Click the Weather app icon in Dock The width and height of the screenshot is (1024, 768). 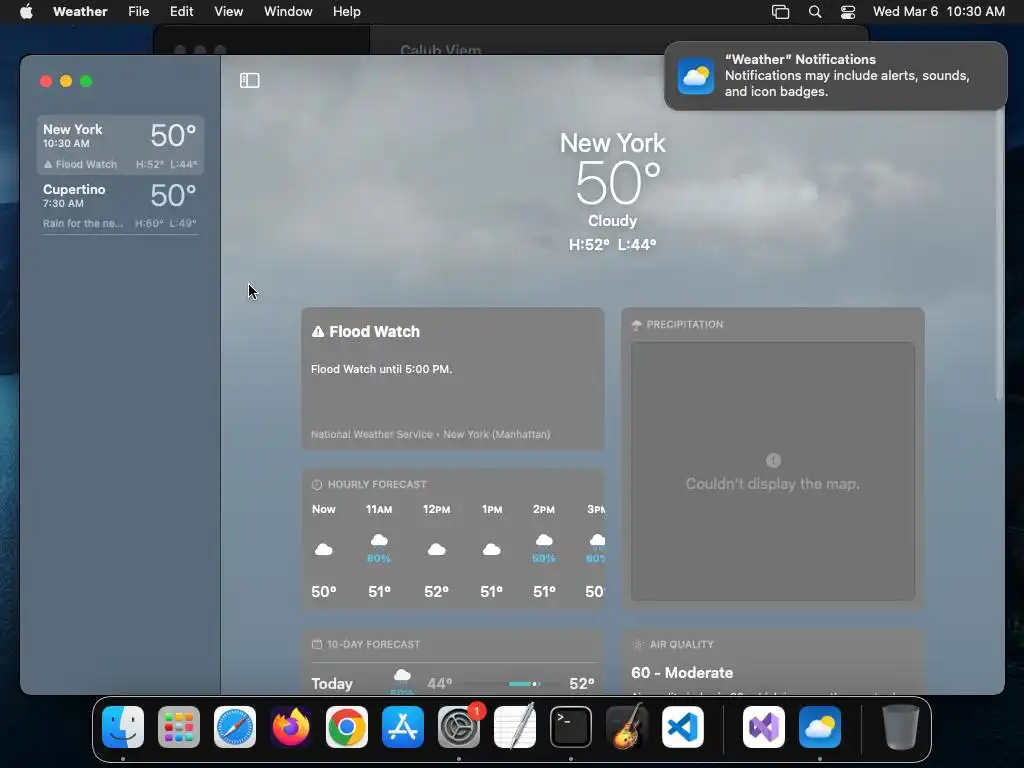820,727
